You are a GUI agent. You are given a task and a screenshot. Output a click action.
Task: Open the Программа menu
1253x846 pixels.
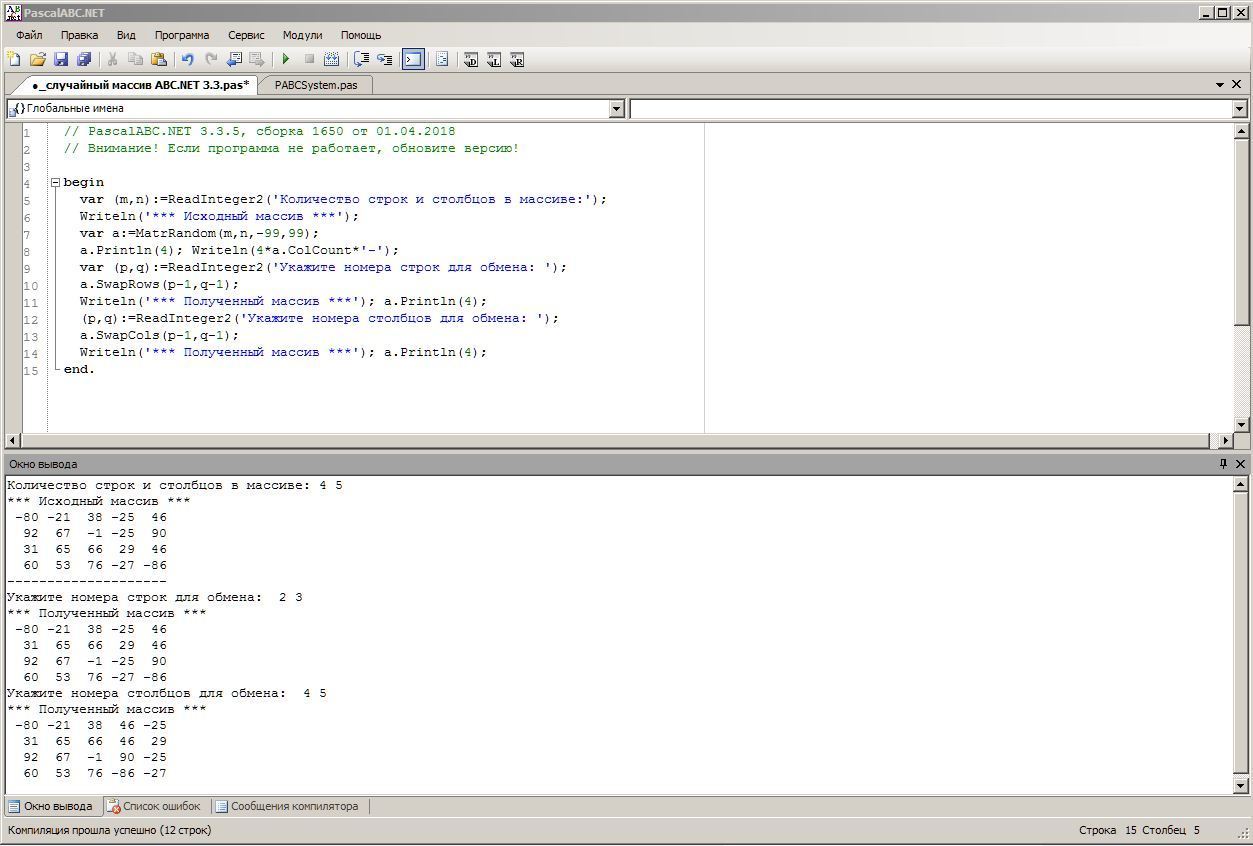[x=182, y=35]
